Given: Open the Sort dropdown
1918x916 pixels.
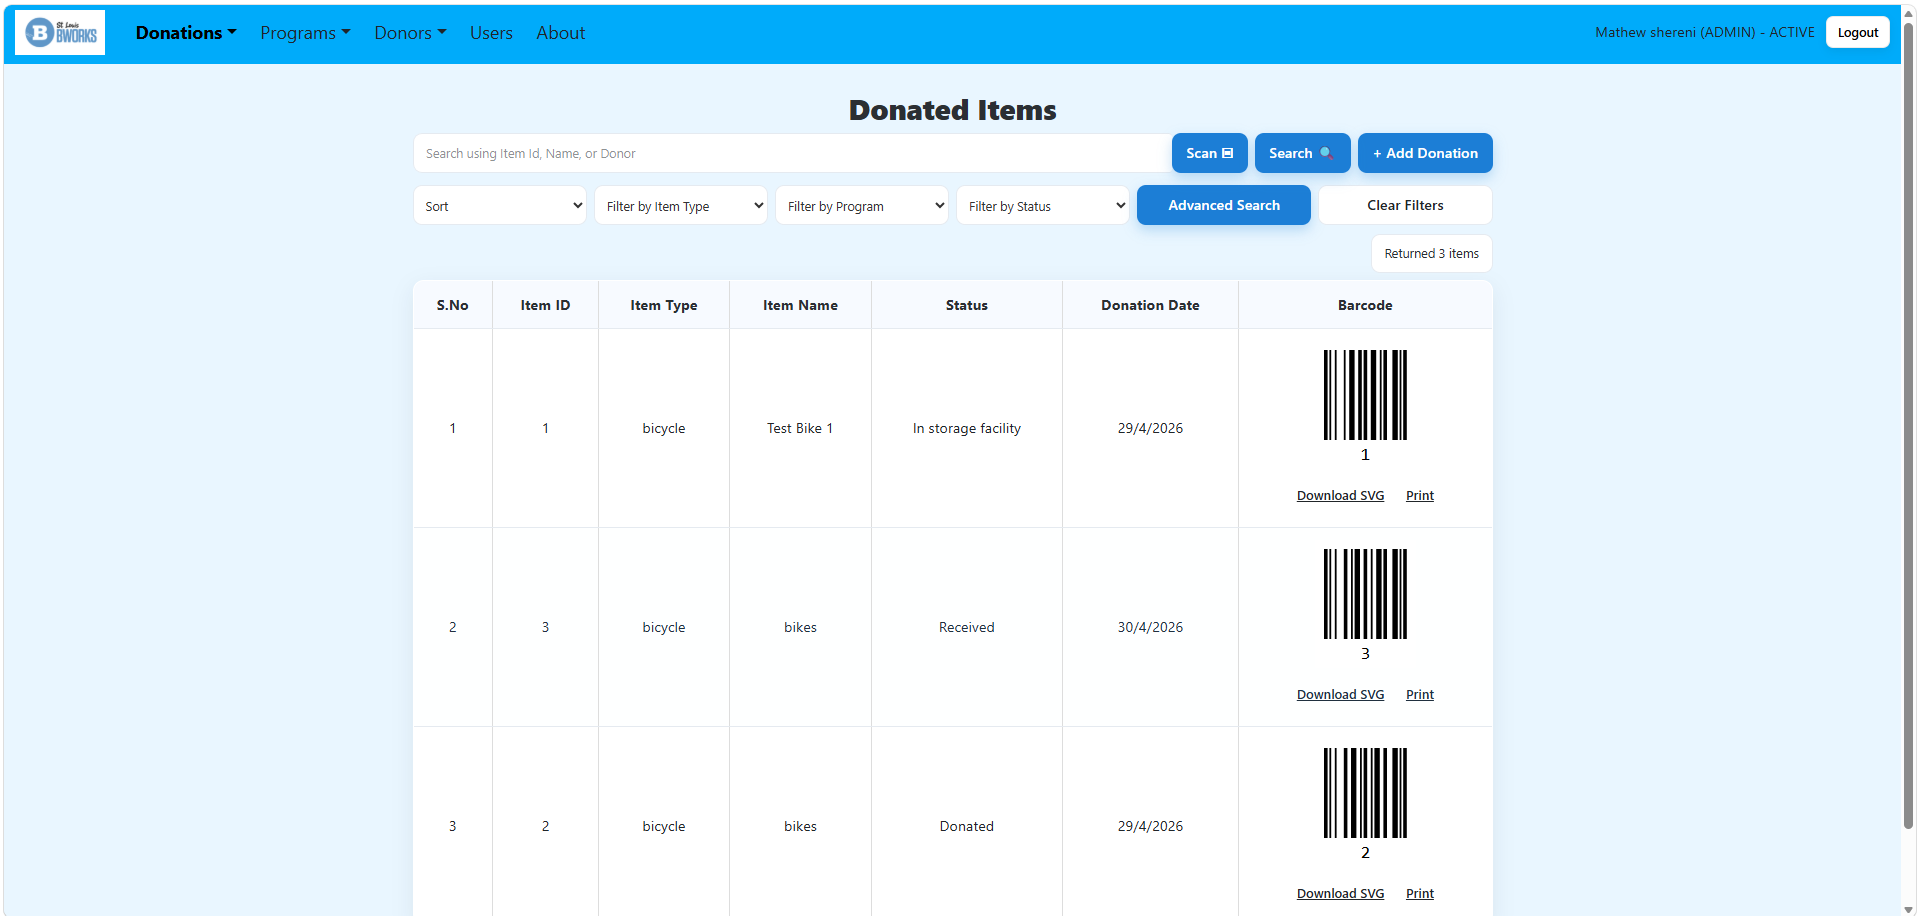Looking at the screenshot, I should tap(500, 205).
